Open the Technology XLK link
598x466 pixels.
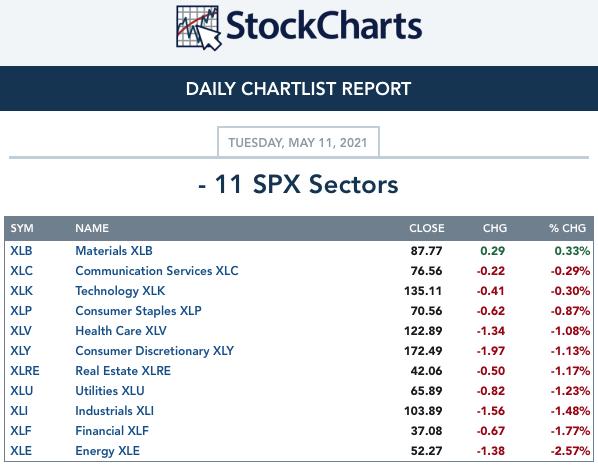120,291
